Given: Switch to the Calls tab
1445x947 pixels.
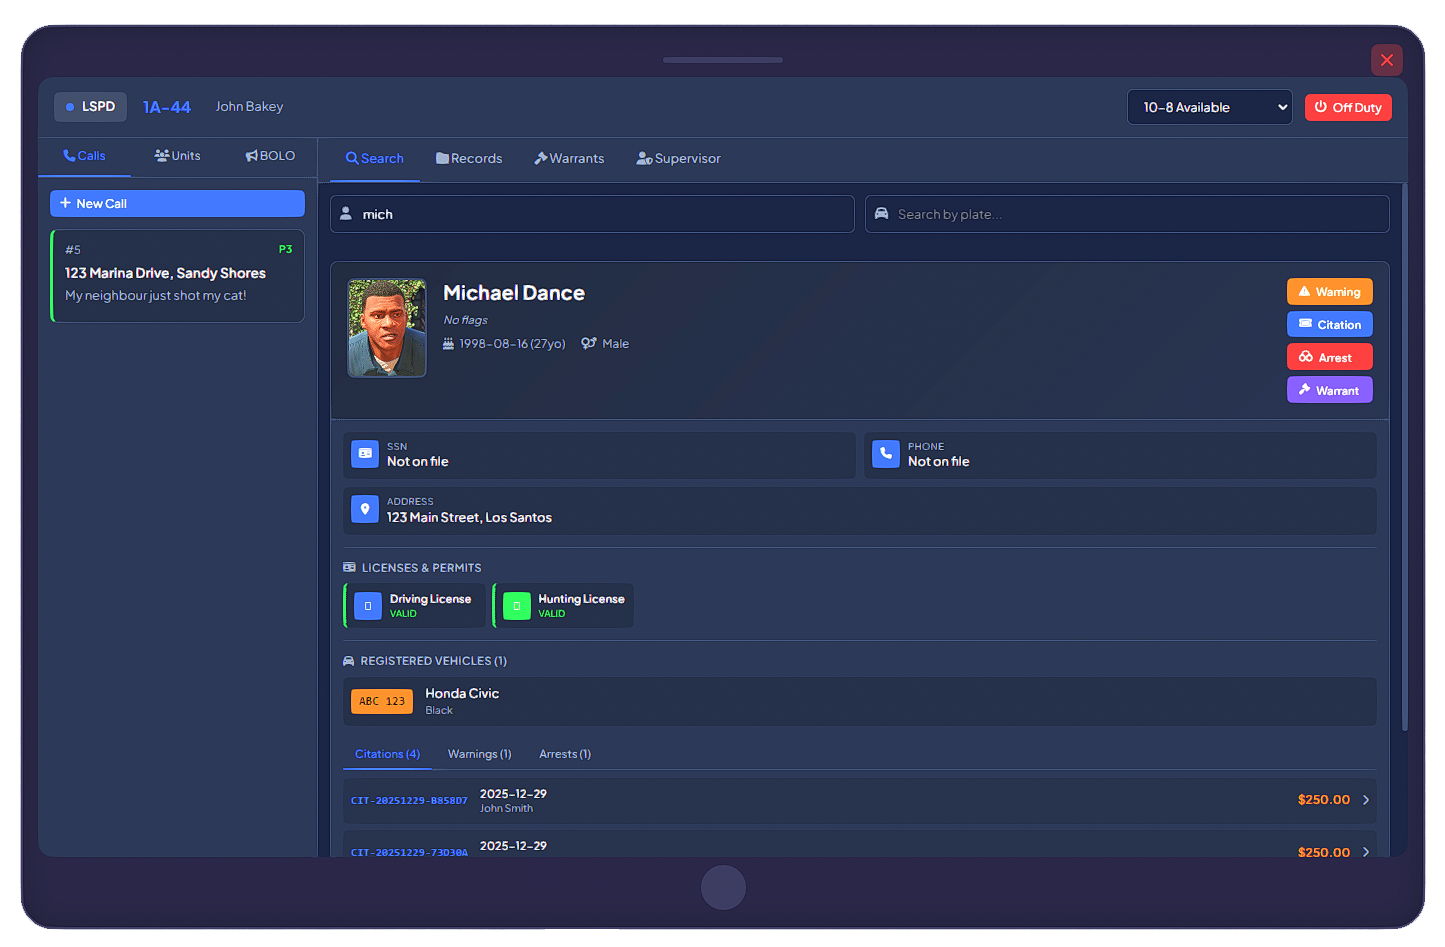Looking at the screenshot, I should pyautogui.click(x=84, y=156).
